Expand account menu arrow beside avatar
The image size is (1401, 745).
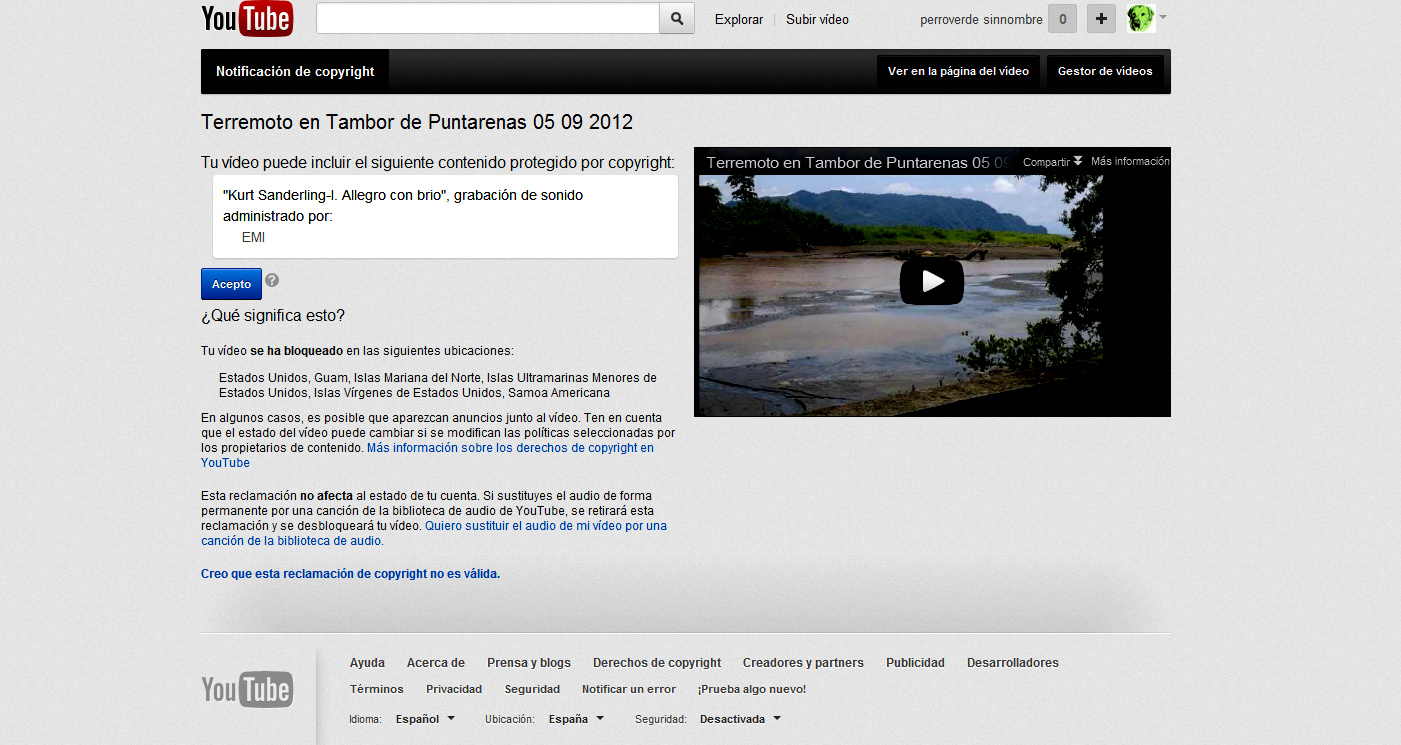click(1163, 17)
